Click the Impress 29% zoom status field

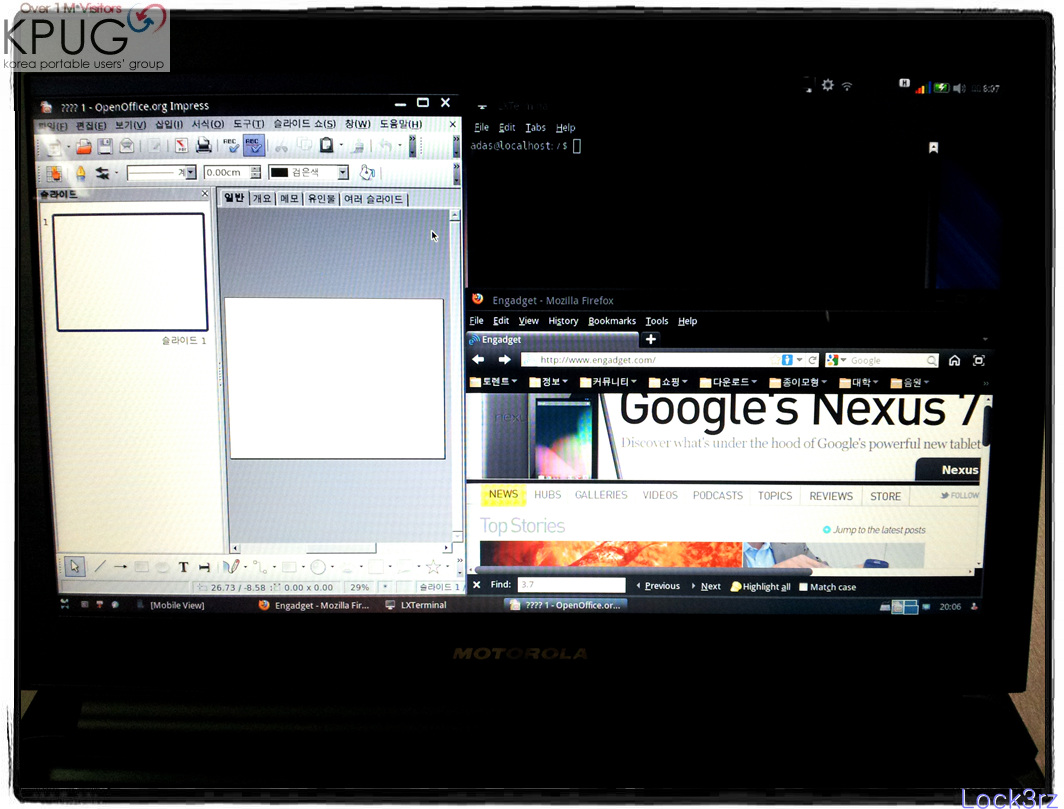click(360, 587)
